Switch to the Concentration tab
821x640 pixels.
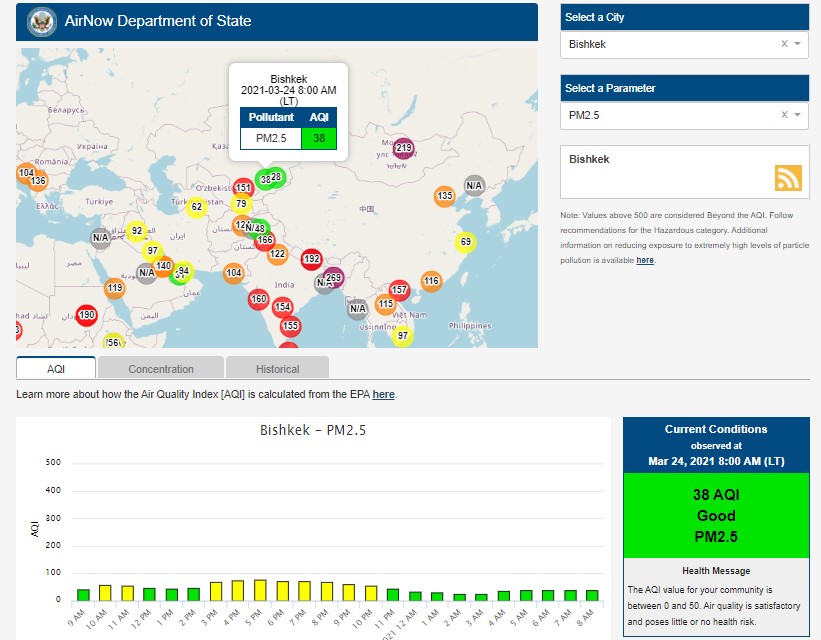(160, 369)
